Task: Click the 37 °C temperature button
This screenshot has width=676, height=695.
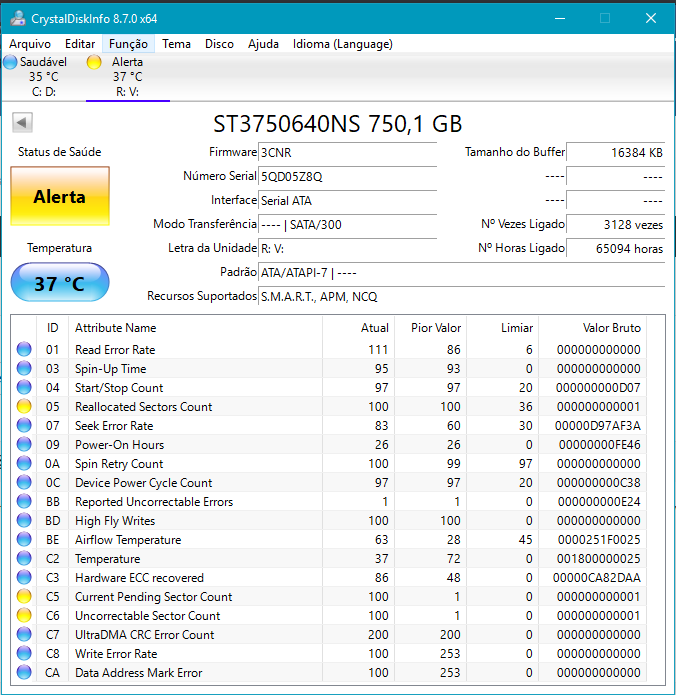Action: point(60,282)
